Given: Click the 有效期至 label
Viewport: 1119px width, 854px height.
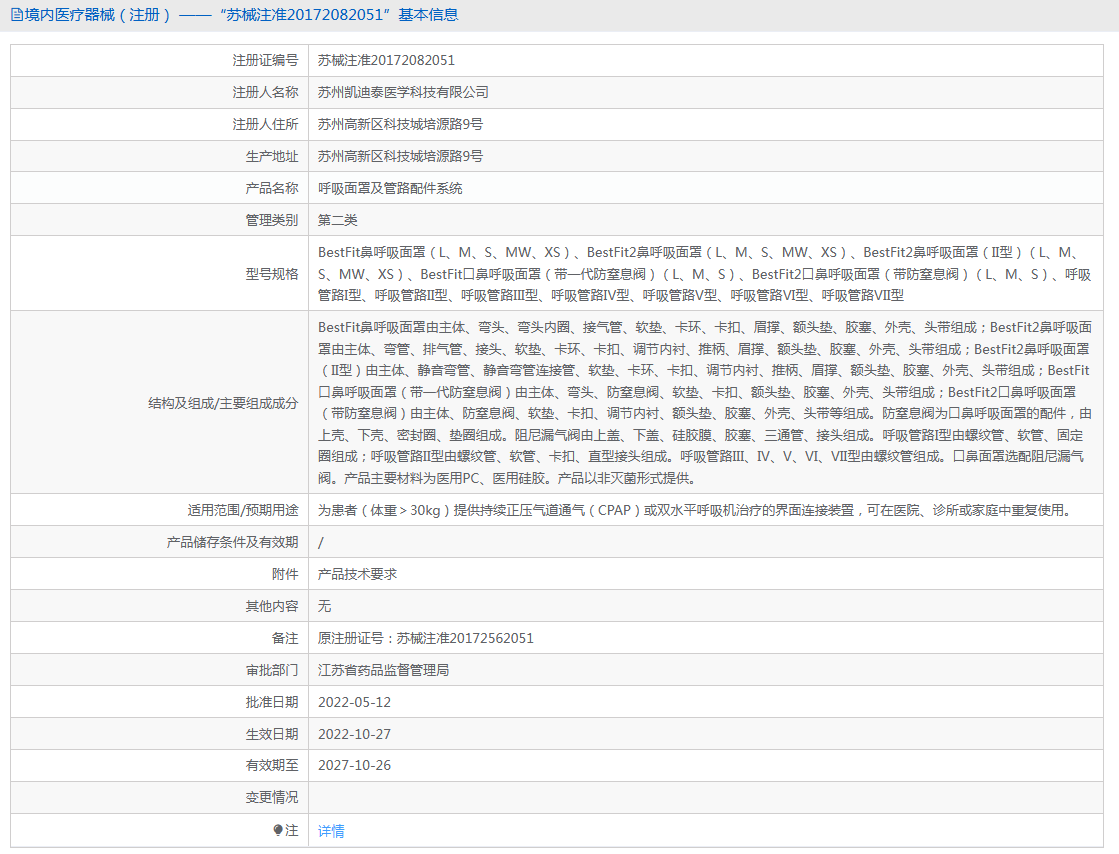Looking at the screenshot, I should click(272, 766).
